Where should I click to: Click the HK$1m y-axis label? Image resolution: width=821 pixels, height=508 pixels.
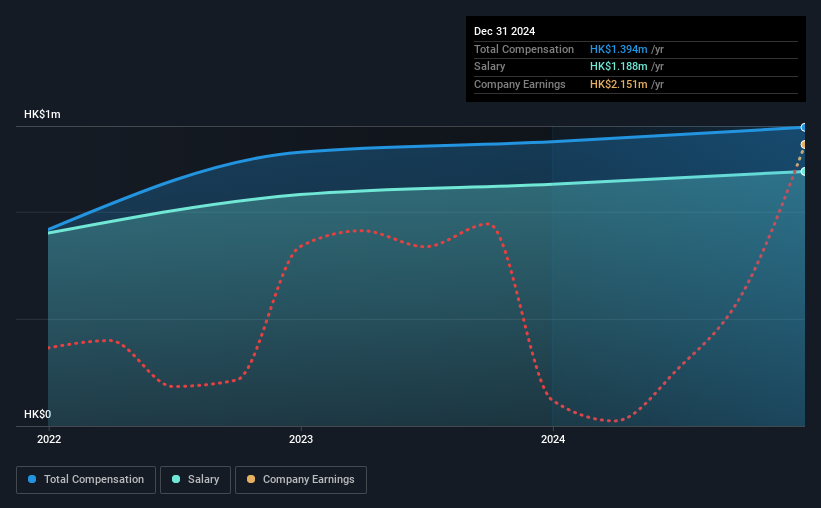click(42, 114)
